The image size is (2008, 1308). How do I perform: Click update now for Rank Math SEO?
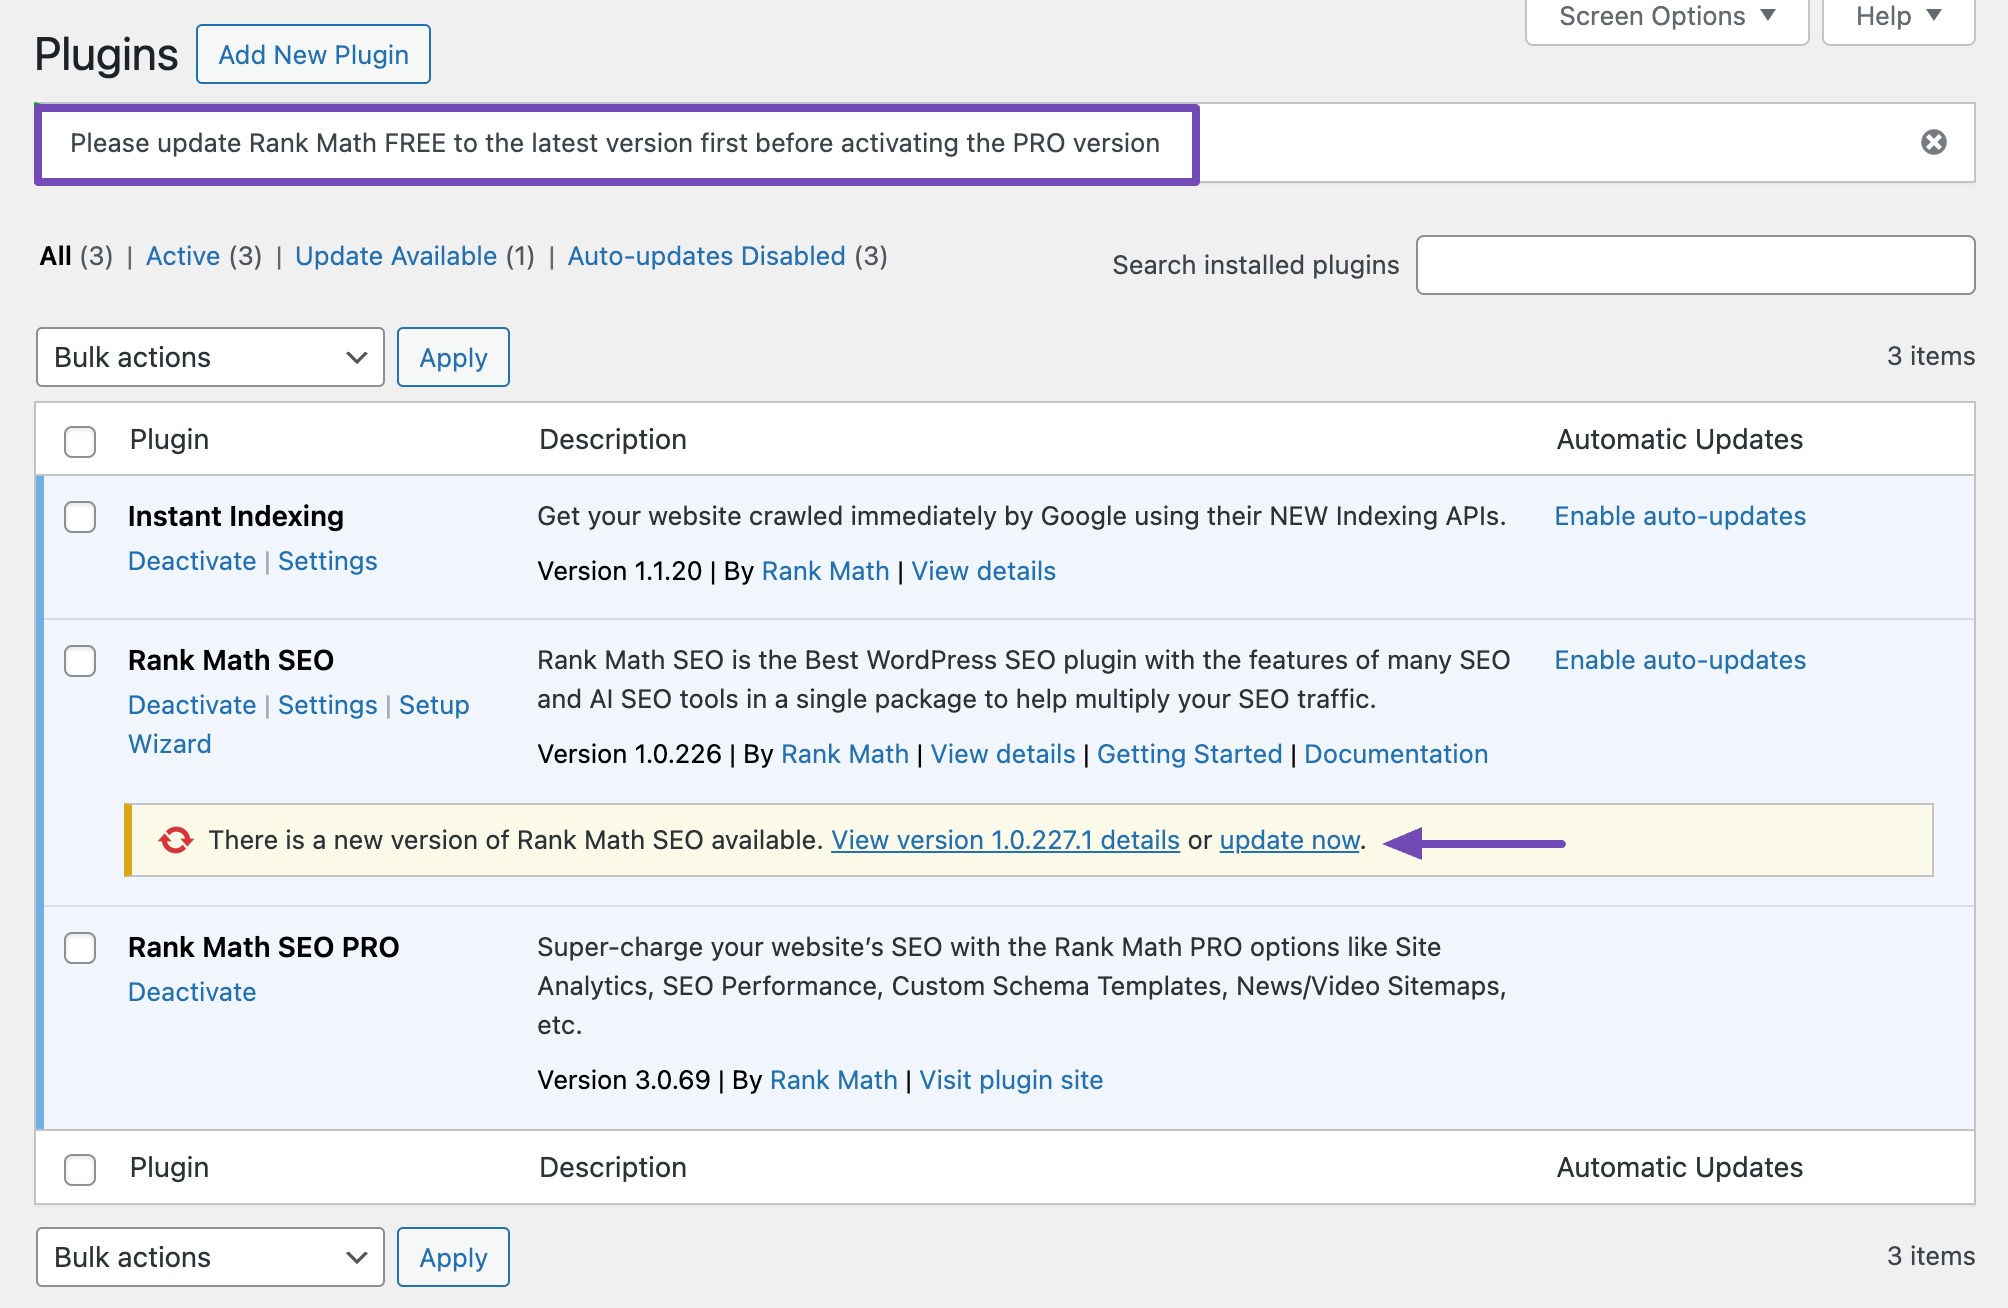click(x=1290, y=840)
